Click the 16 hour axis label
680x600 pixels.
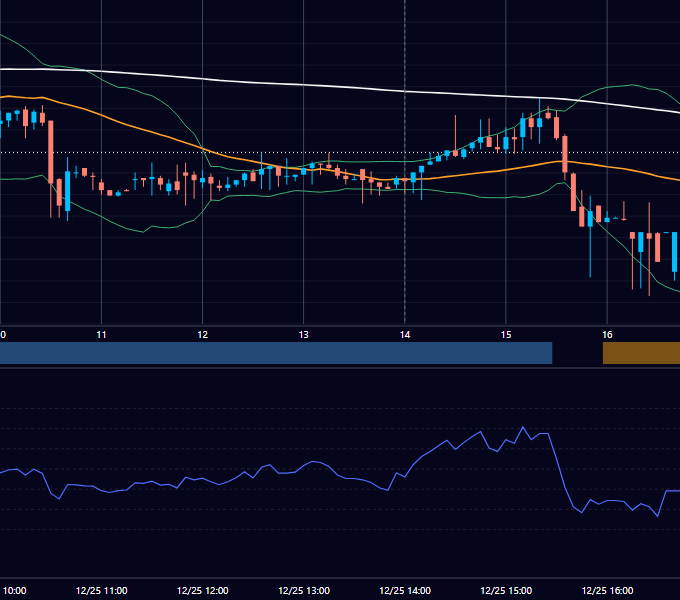coord(607,335)
